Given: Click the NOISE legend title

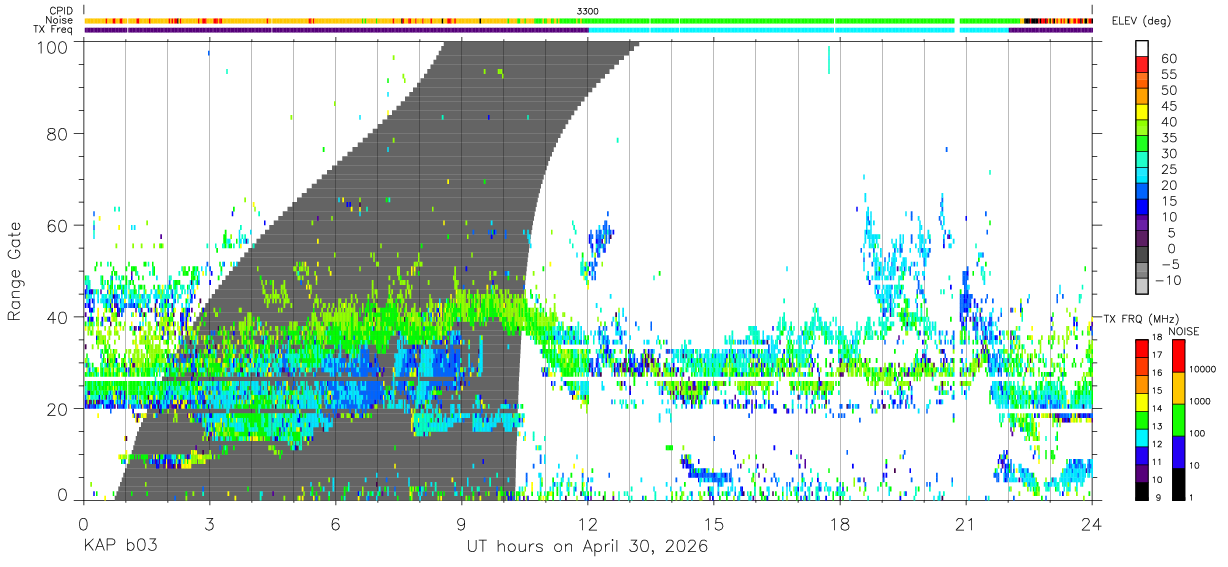Looking at the screenshot, I should pyautogui.click(x=1184, y=331).
